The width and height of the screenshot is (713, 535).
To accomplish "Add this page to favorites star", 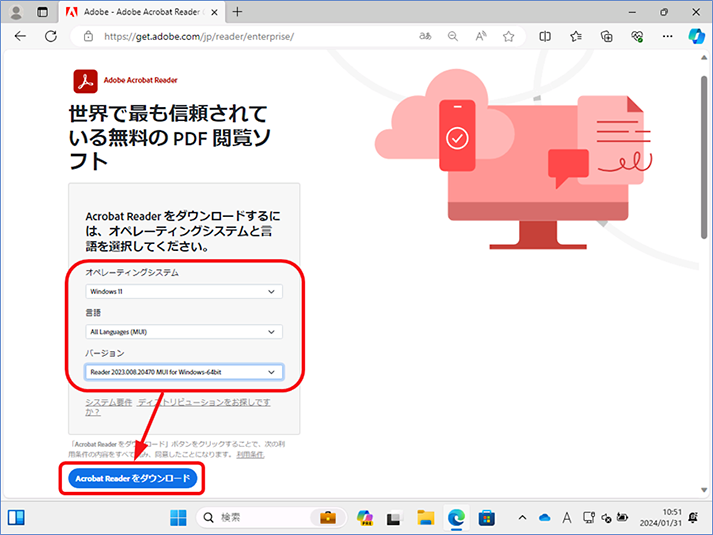I will click(x=508, y=36).
